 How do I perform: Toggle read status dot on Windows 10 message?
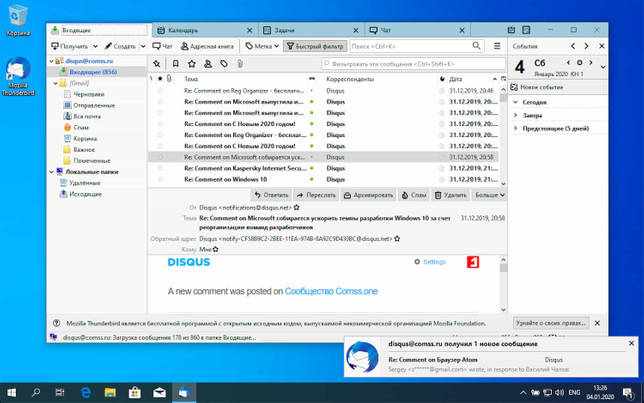(x=312, y=180)
